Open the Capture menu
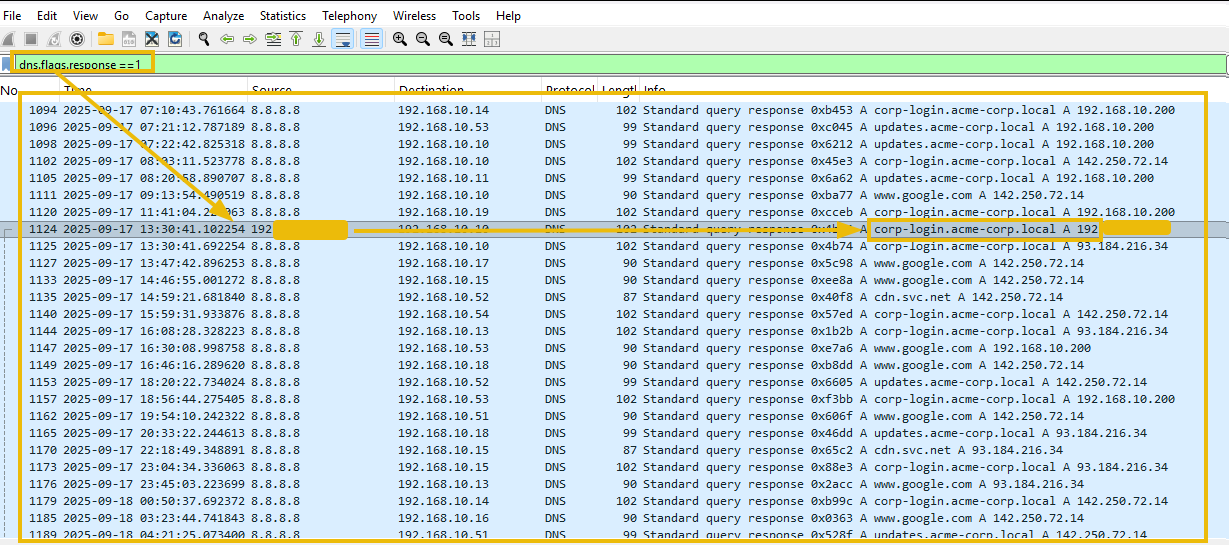Image resolution: width=1229 pixels, height=545 pixels. pyautogui.click(x=166, y=16)
